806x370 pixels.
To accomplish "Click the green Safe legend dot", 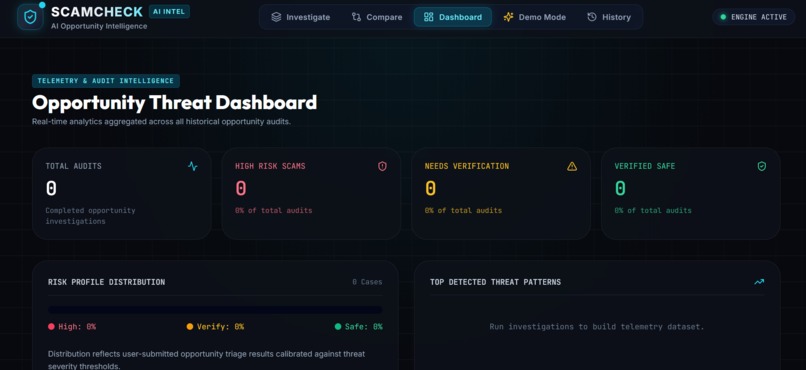I will click(338, 326).
